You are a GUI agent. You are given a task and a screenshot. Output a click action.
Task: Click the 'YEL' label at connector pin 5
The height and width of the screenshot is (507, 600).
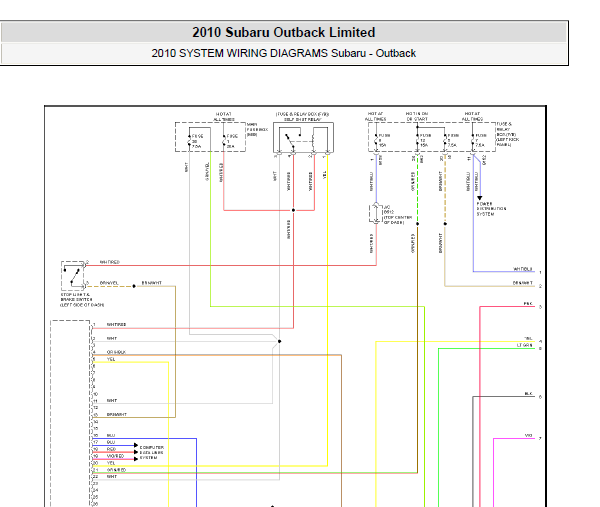111,359
